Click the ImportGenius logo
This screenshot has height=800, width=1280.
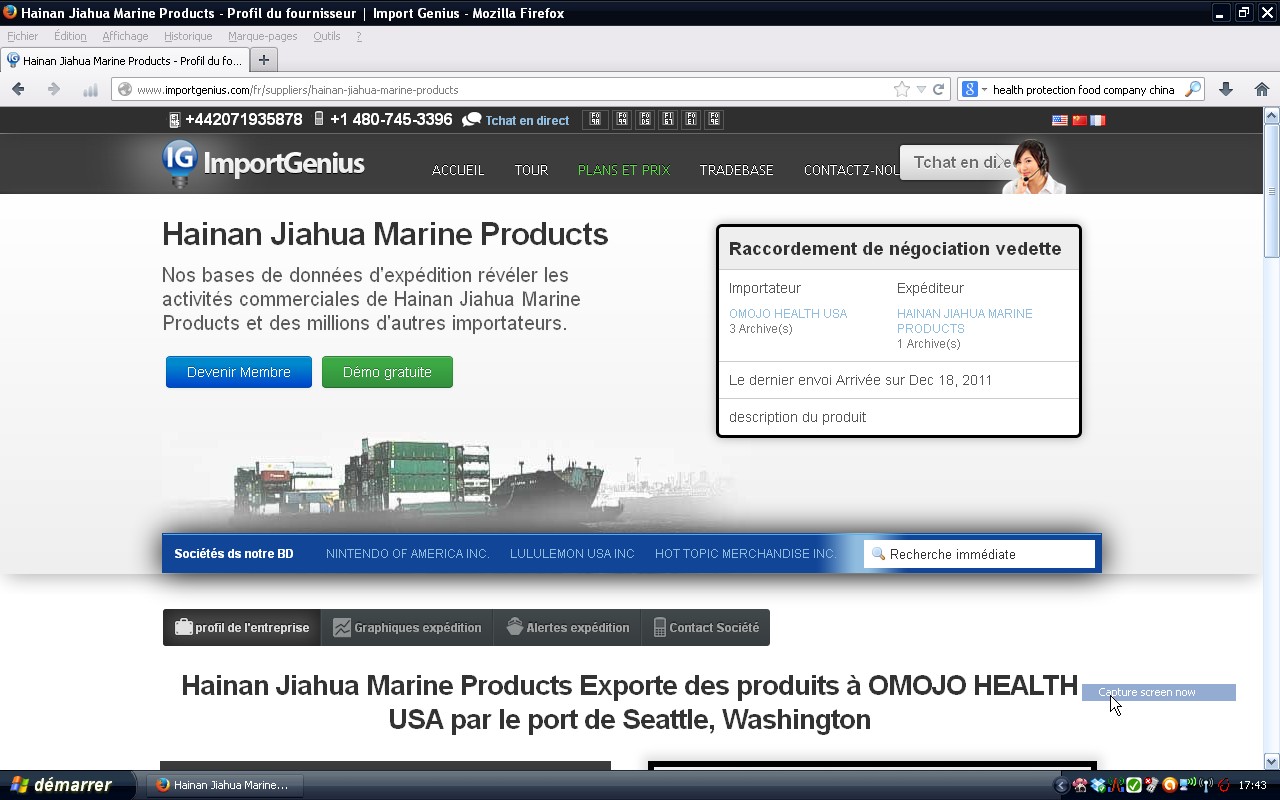coord(264,163)
